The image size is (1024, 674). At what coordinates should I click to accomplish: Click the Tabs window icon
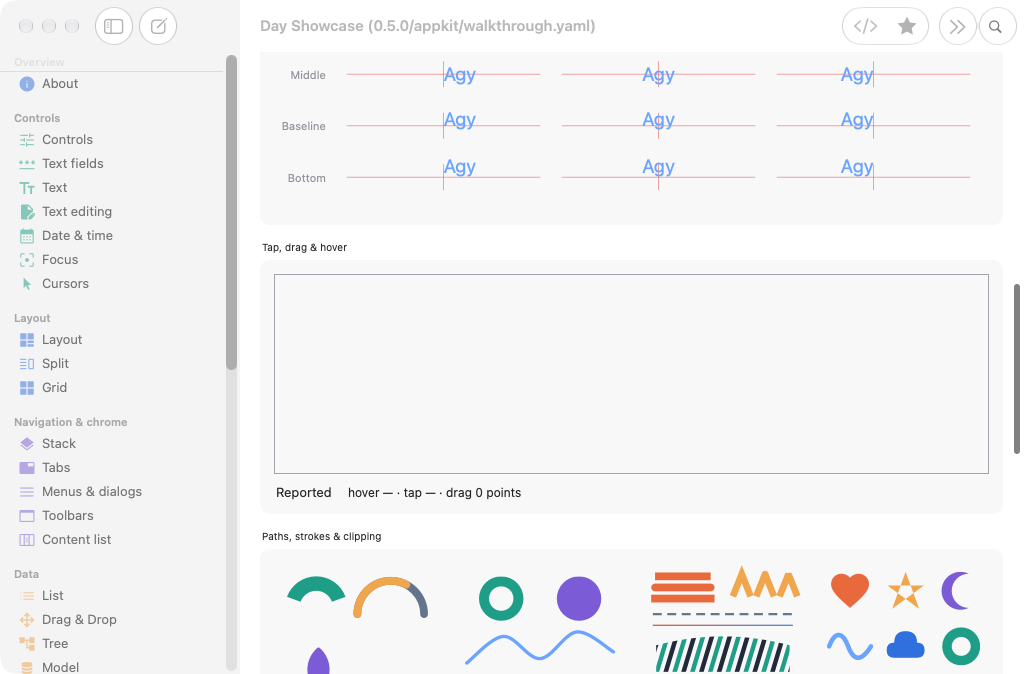(x=27, y=468)
